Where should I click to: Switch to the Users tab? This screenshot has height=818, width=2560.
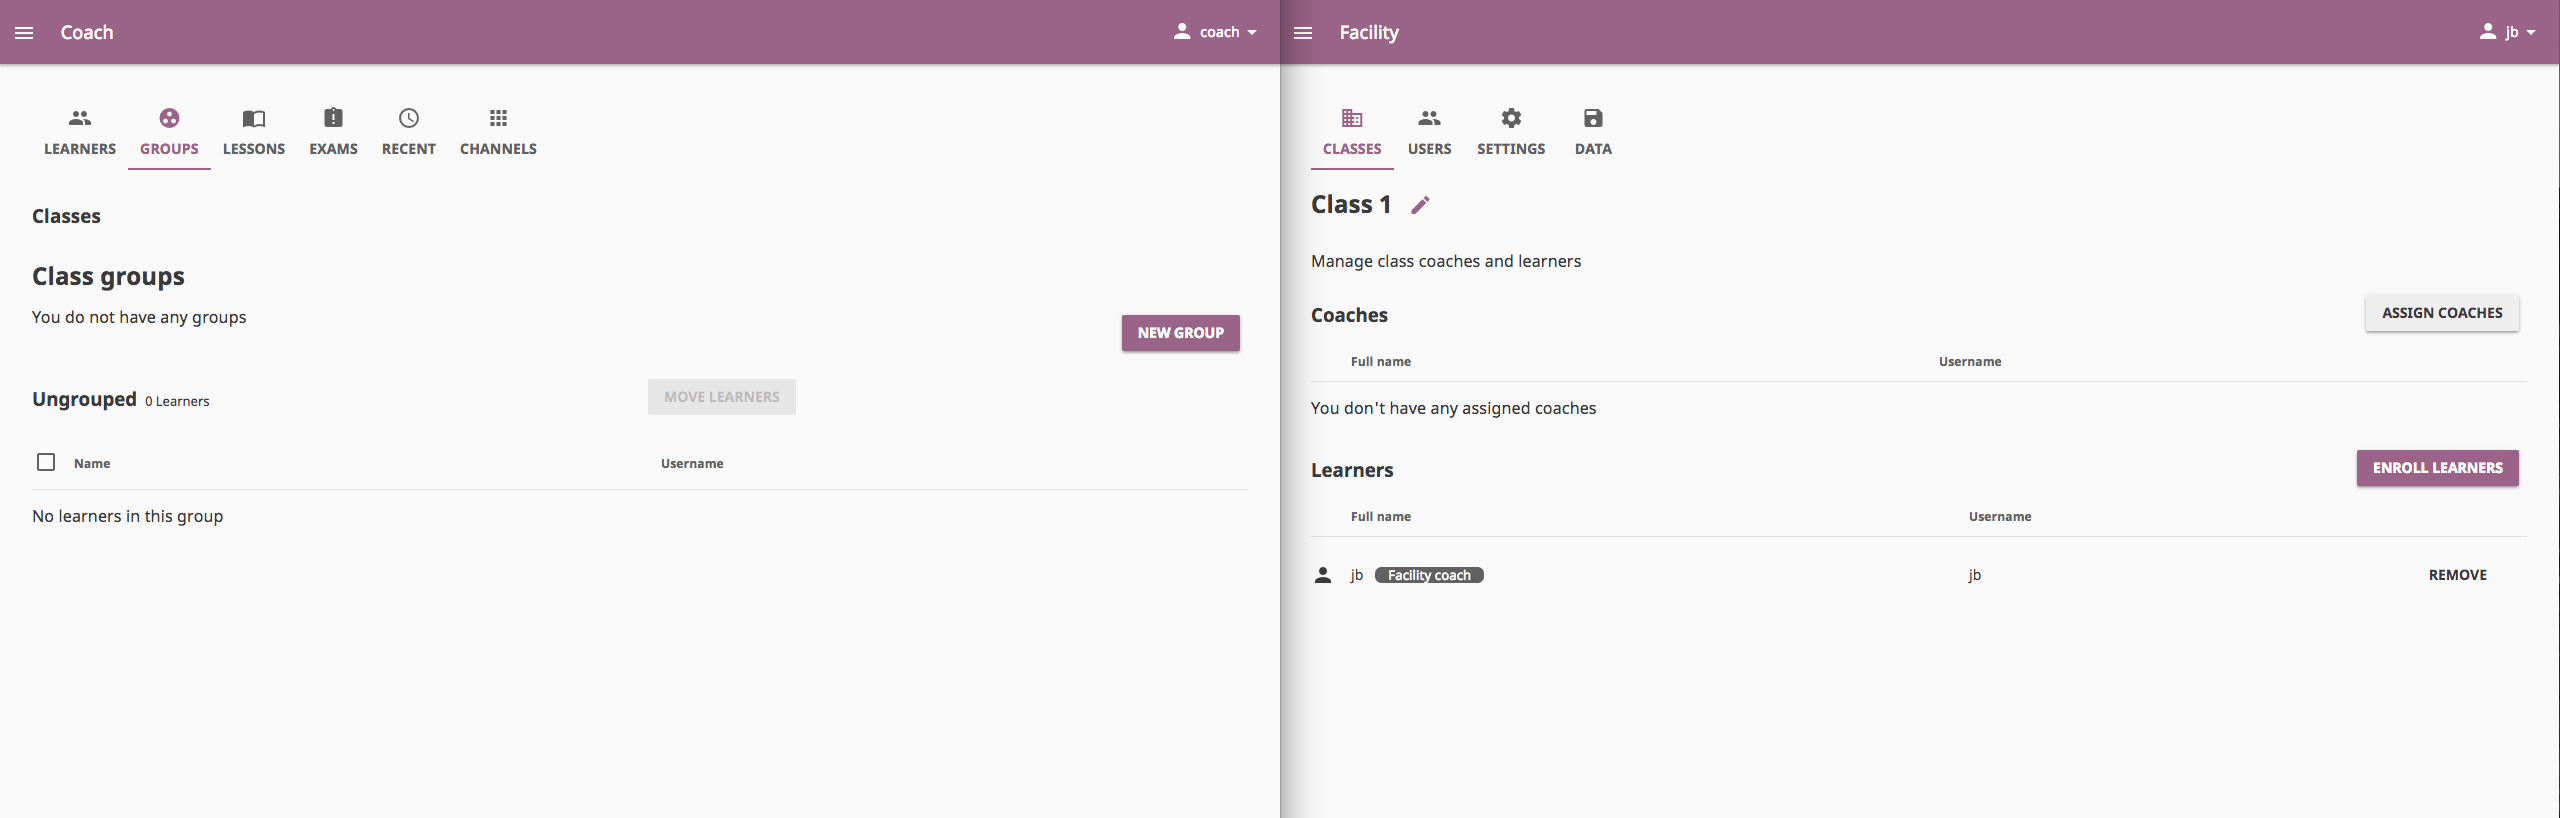[x=1429, y=133]
